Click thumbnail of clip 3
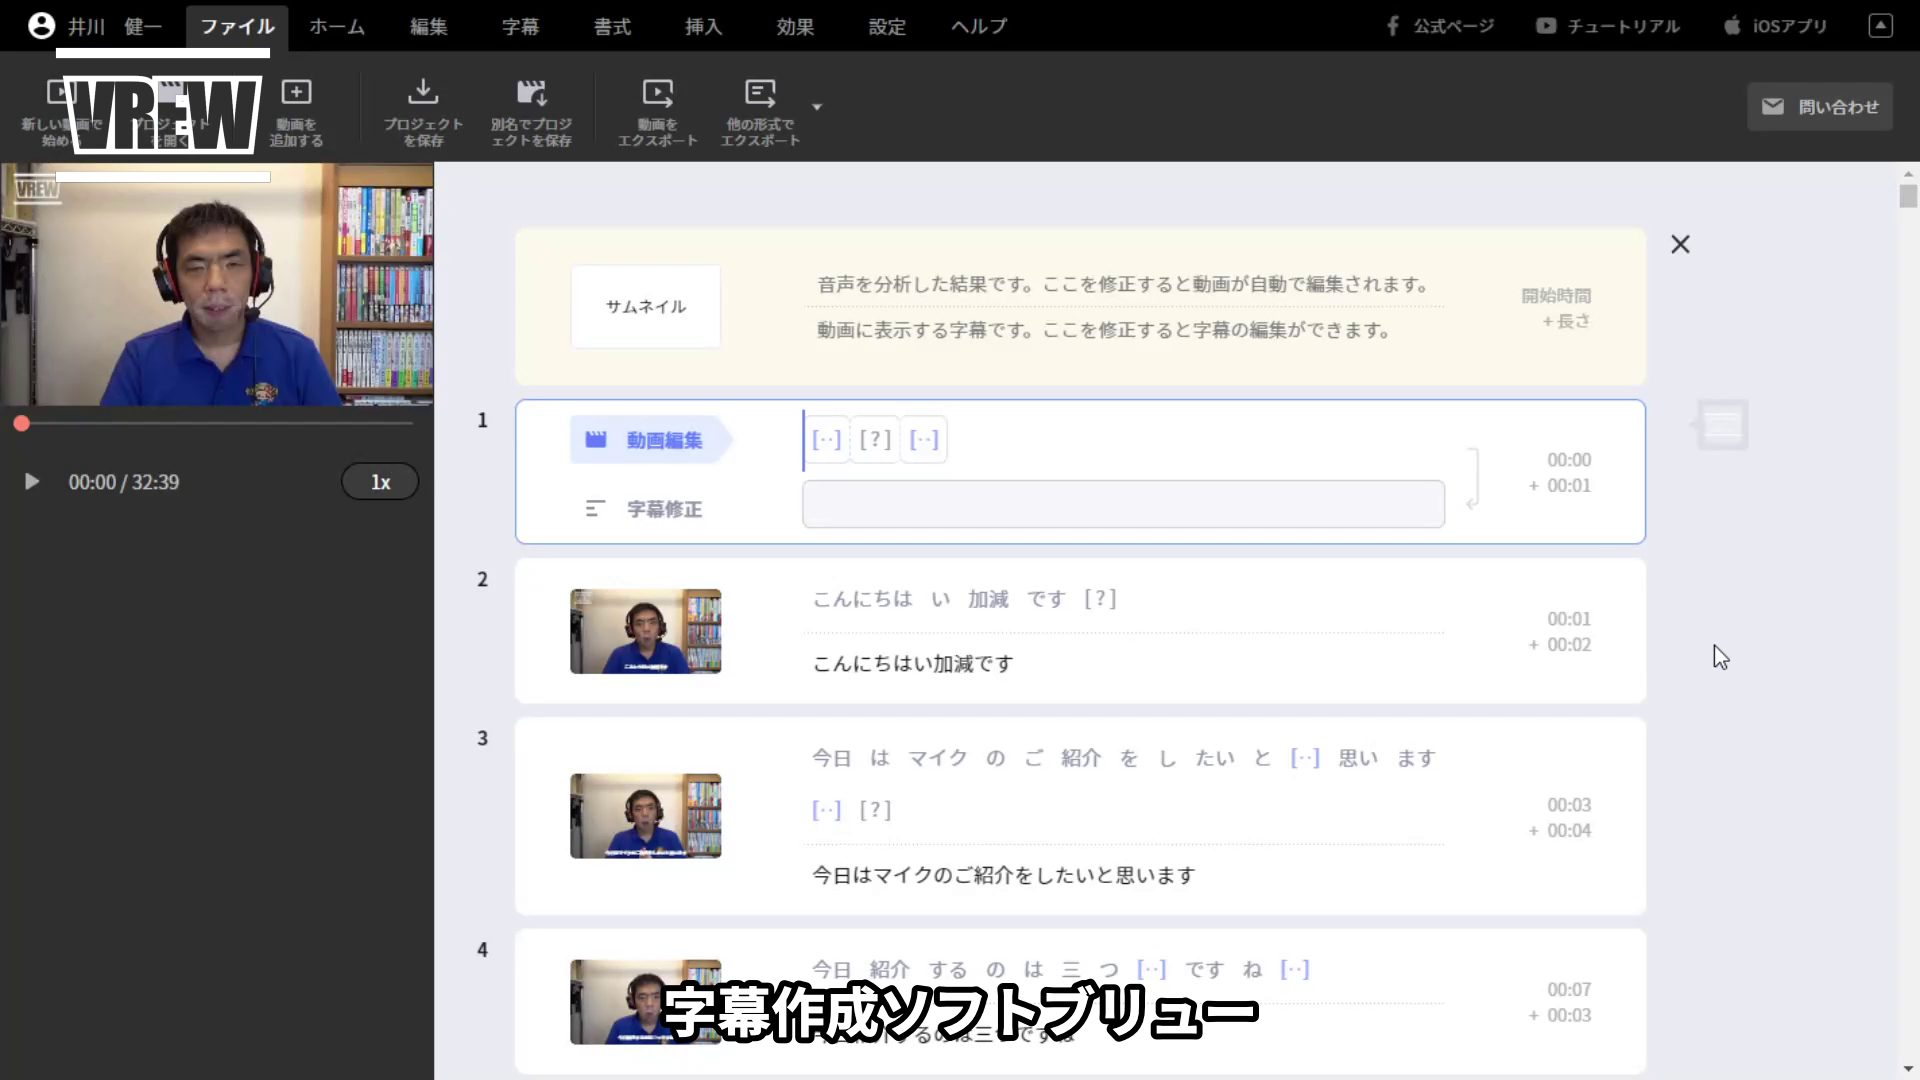 pyautogui.click(x=645, y=816)
